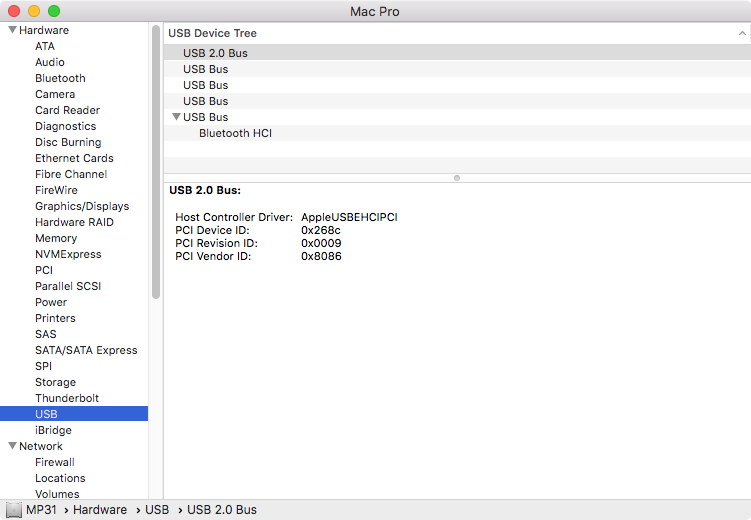Open the SAS category
Viewport: 751px width, 520px height.
click(46, 334)
